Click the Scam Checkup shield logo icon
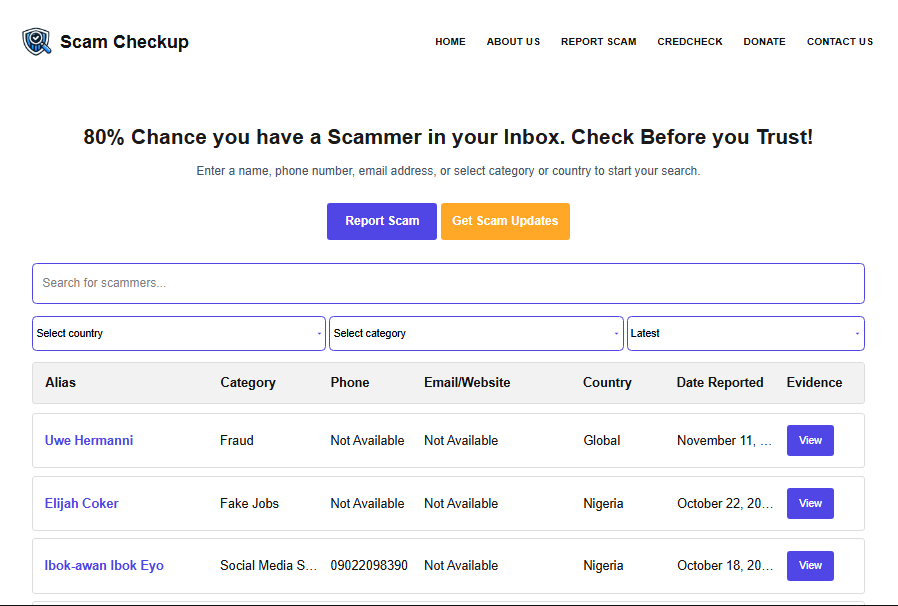898x606 pixels. [x=37, y=42]
